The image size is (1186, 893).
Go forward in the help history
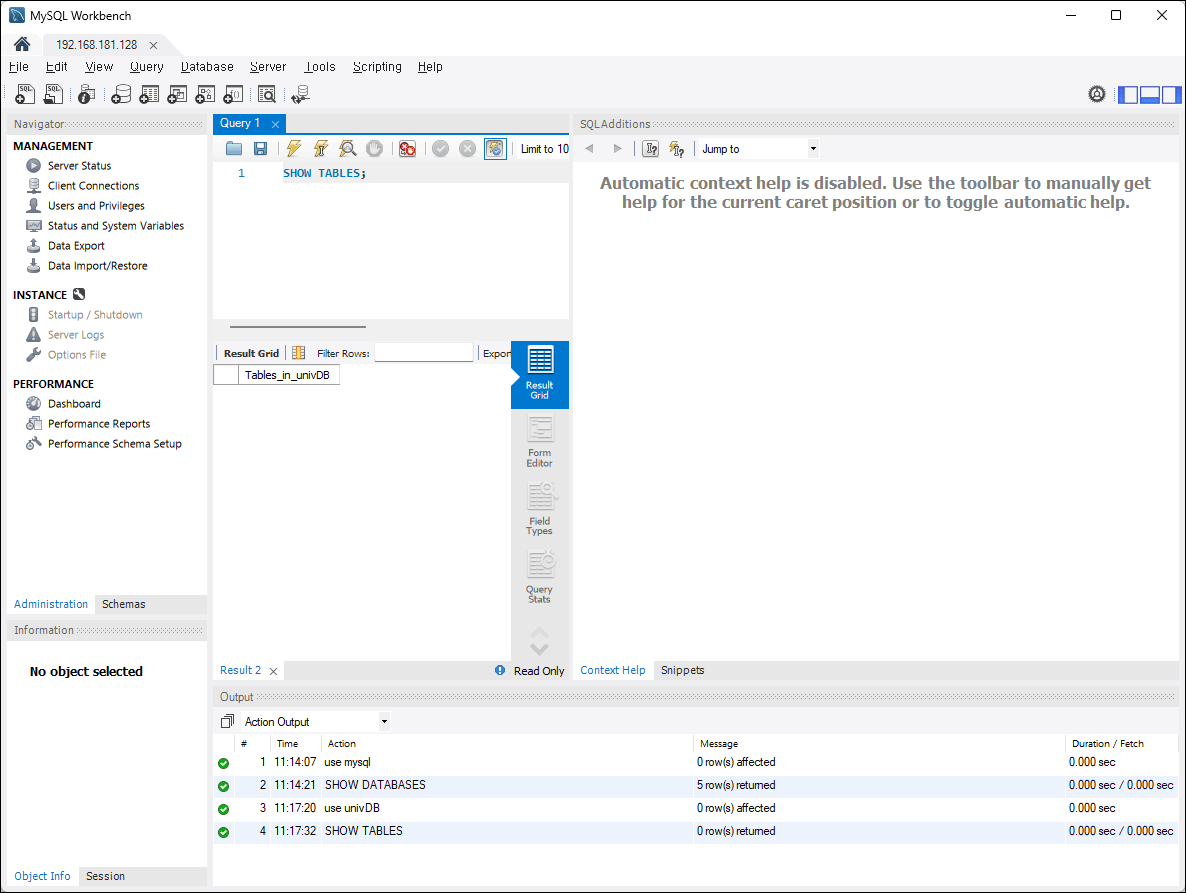[617, 149]
